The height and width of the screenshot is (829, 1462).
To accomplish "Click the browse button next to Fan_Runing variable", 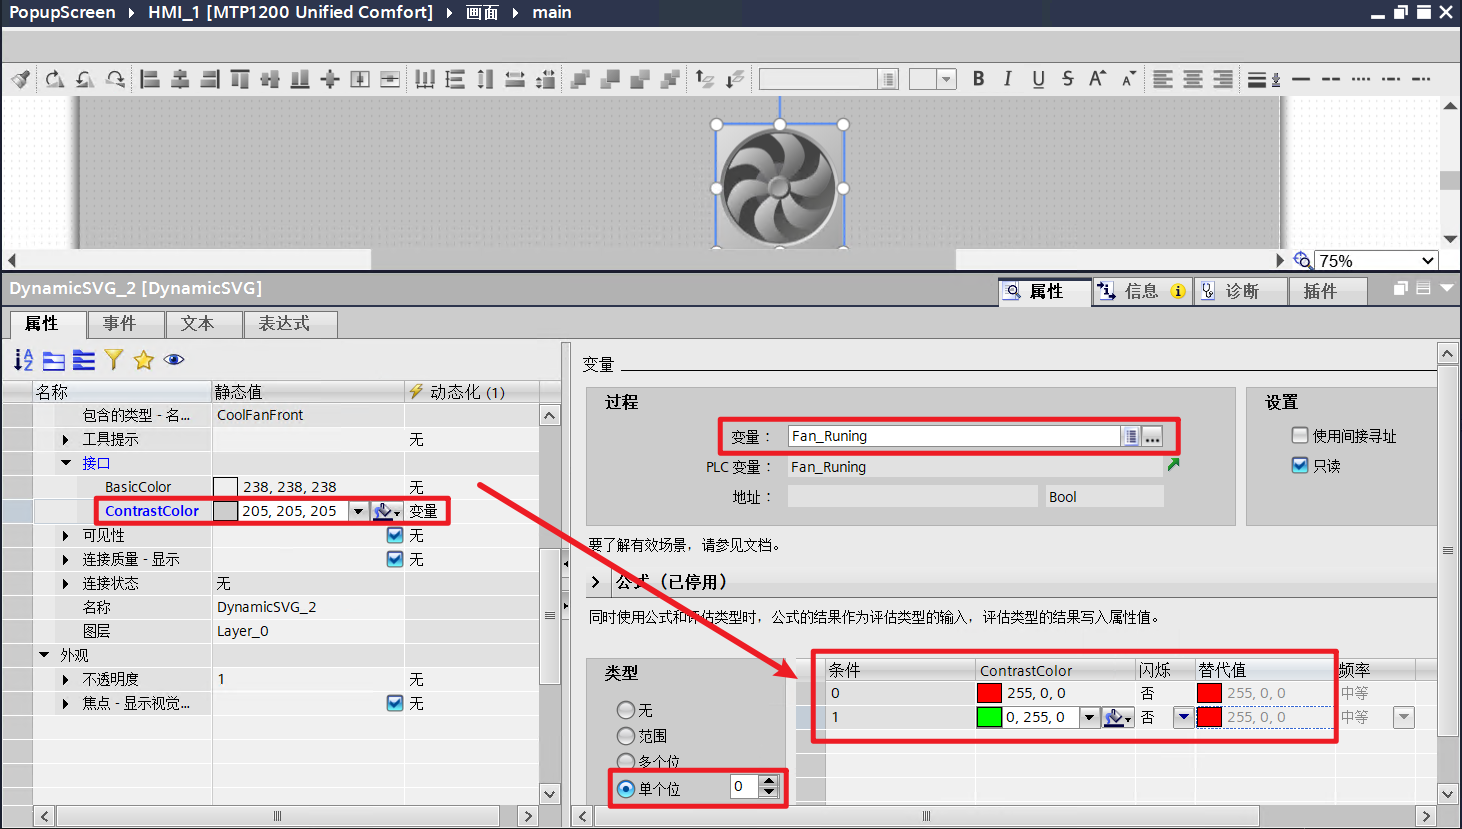I will 1152,436.
